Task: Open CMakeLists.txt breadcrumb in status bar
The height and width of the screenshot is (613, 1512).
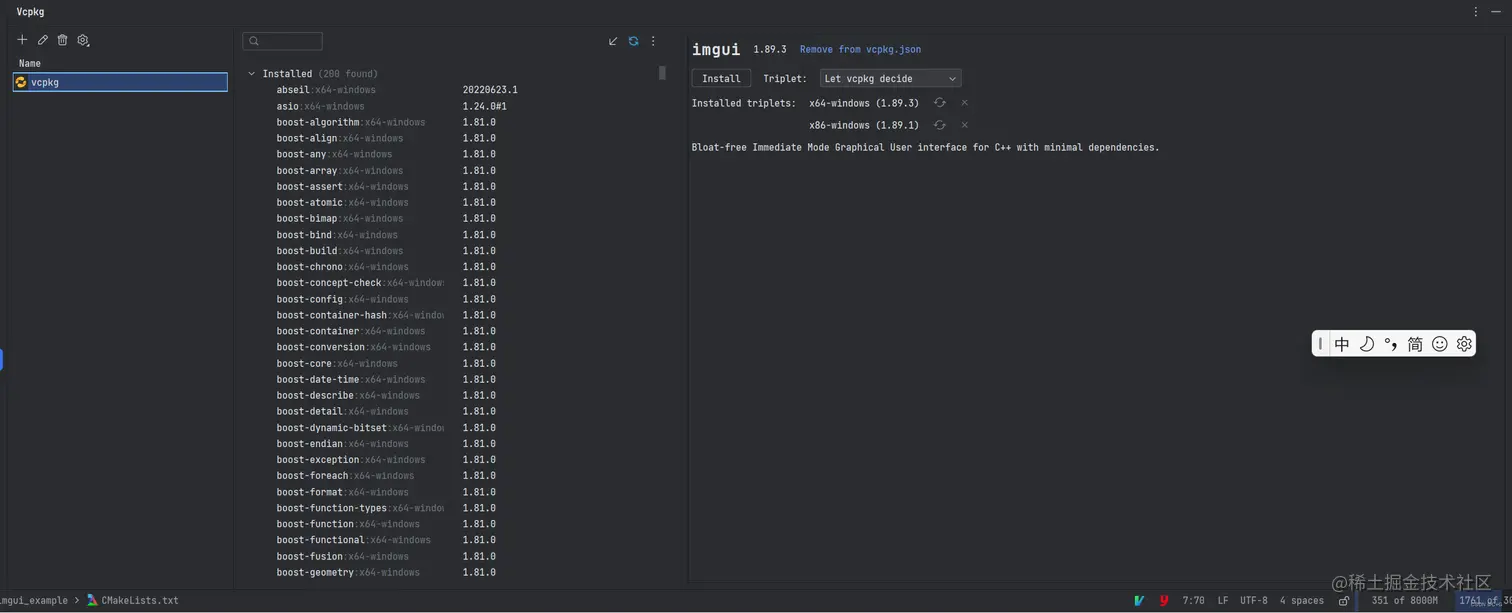Action: point(133,601)
